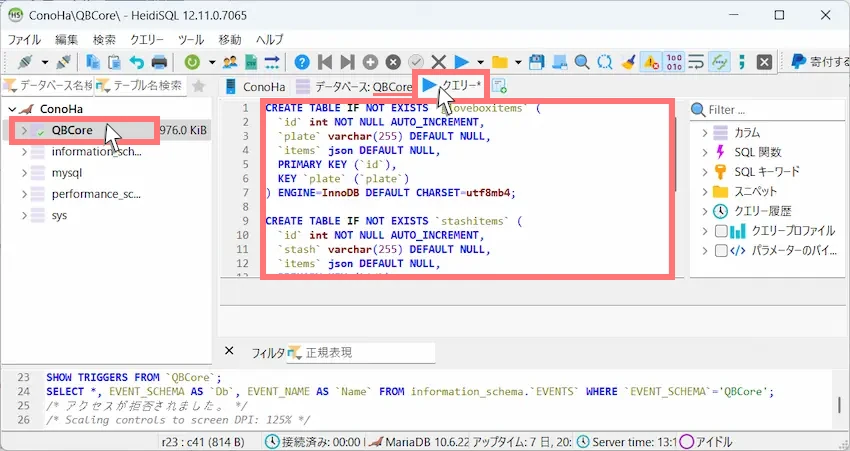Click the cancel editing X icon
The height and width of the screenshot is (451, 850).
439,62
